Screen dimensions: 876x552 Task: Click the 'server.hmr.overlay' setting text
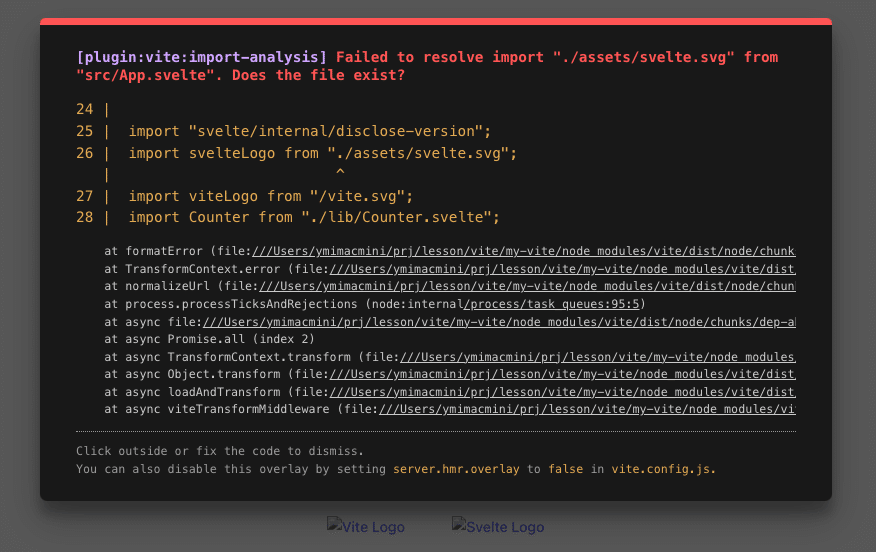456,469
